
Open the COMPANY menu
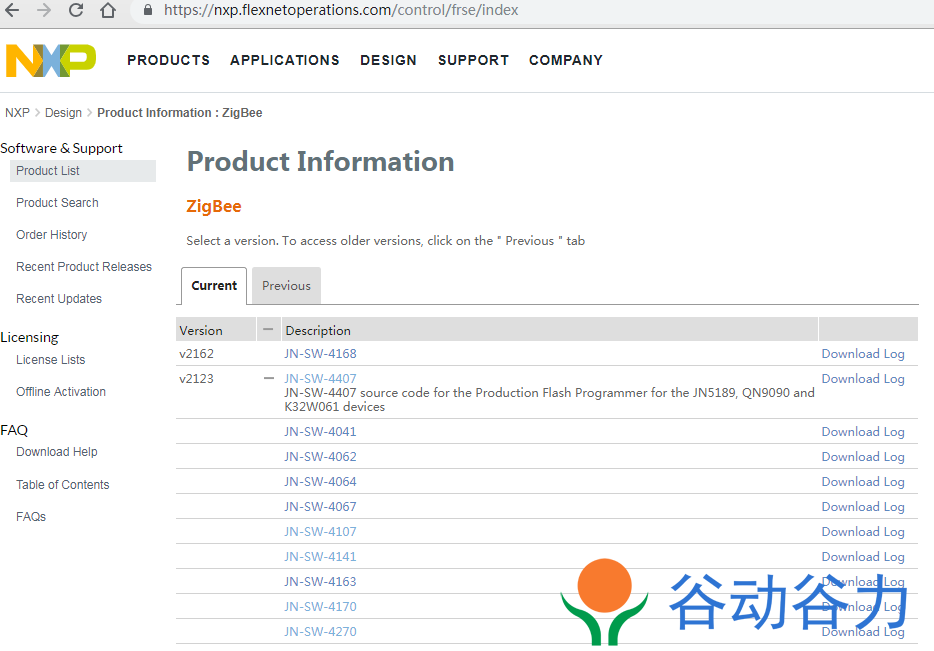coord(566,60)
